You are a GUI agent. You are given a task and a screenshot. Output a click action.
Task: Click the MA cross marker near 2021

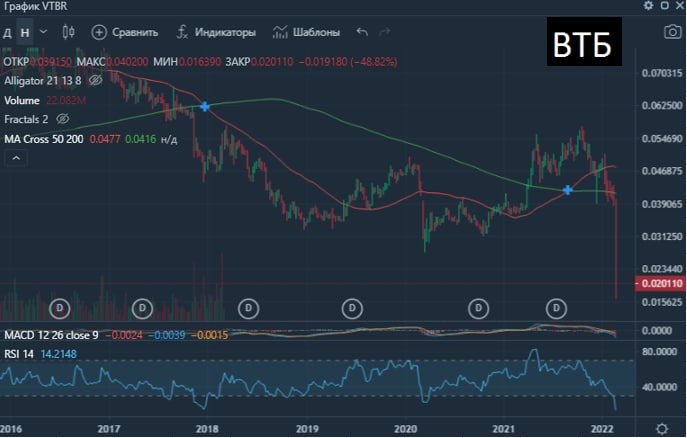click(568, 190)
